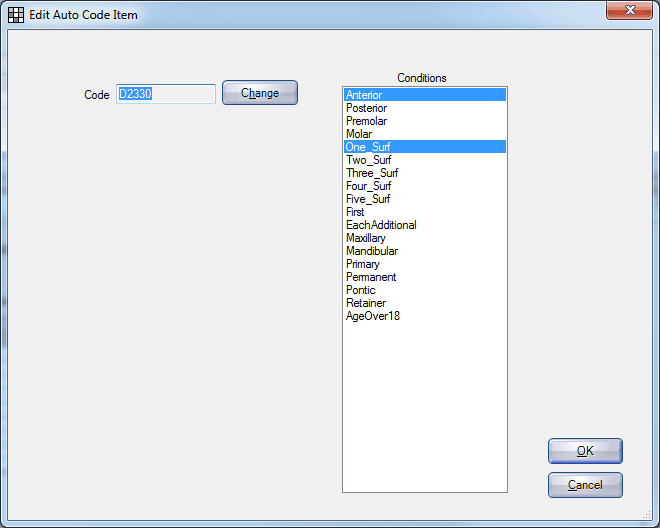Click the Change button
The height and width of the screenshot is (528, 660).
click(x=260, y=93)
